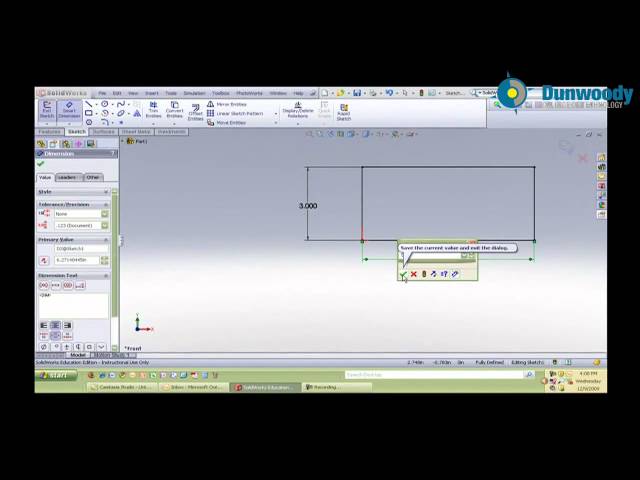Click Linear Sketch Pattern
640x480 pixels.
(235, 113)
